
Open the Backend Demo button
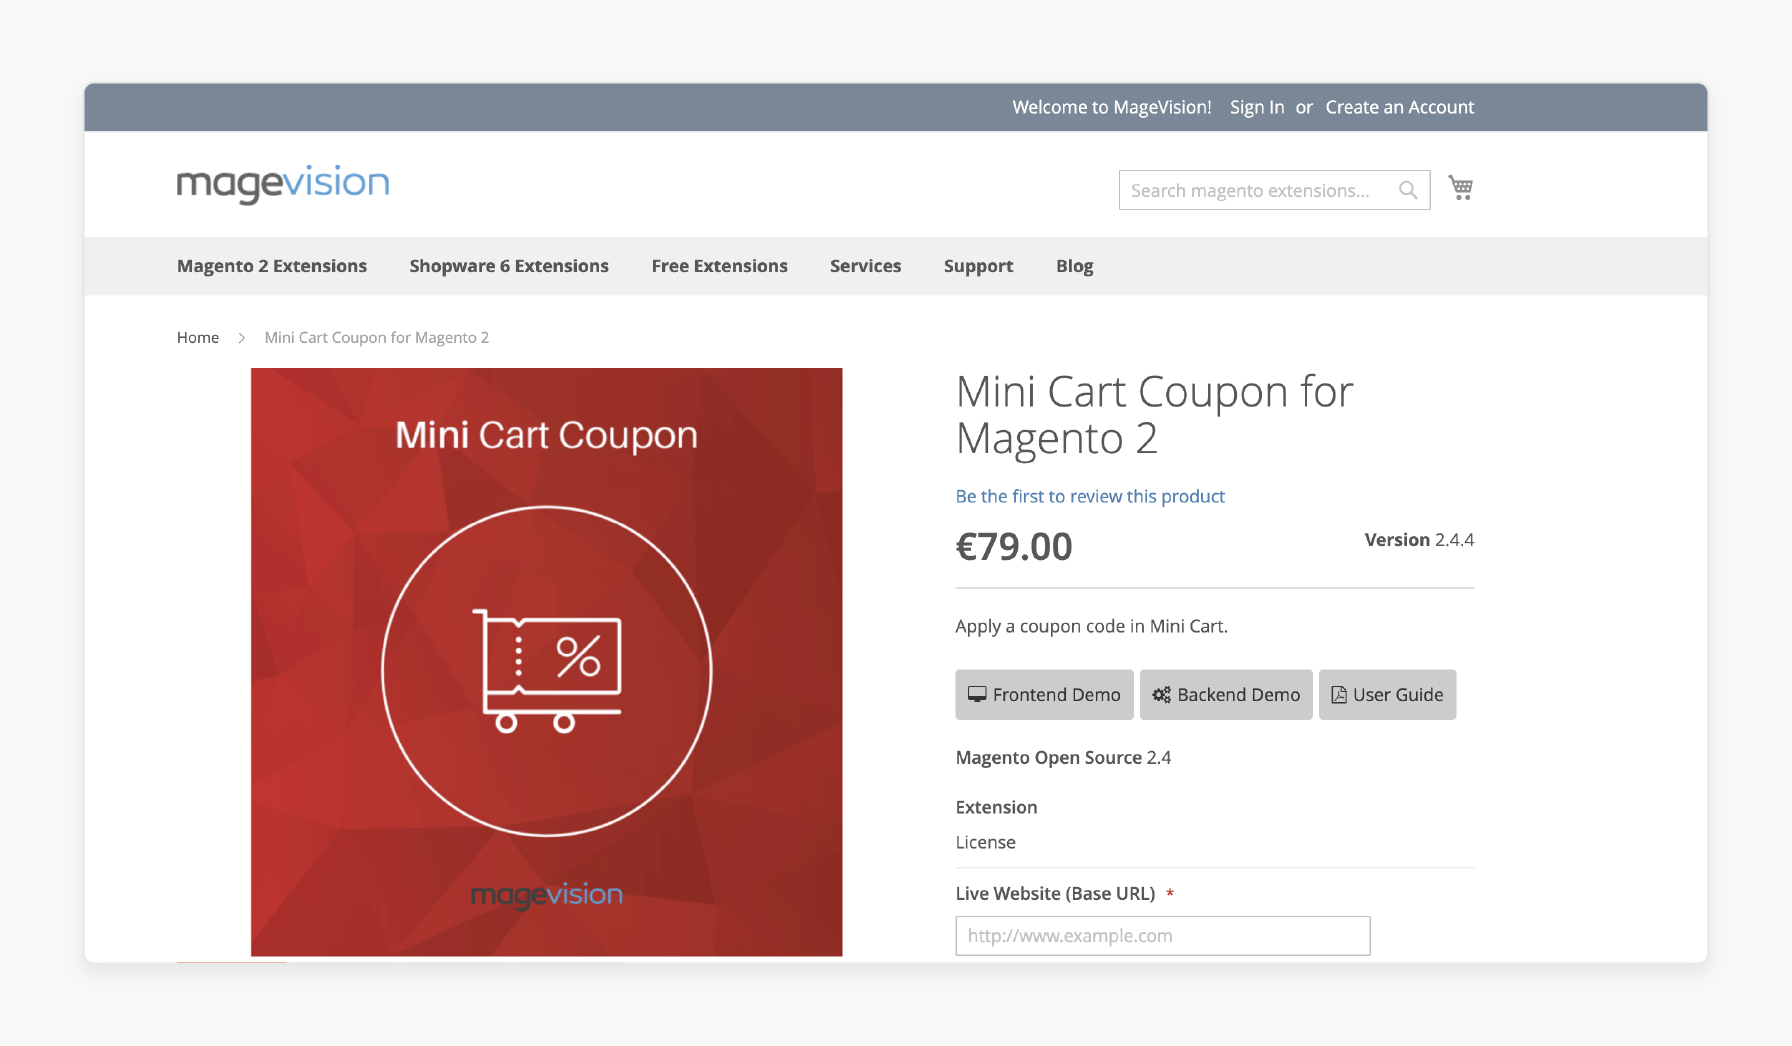coord(1226,694)
